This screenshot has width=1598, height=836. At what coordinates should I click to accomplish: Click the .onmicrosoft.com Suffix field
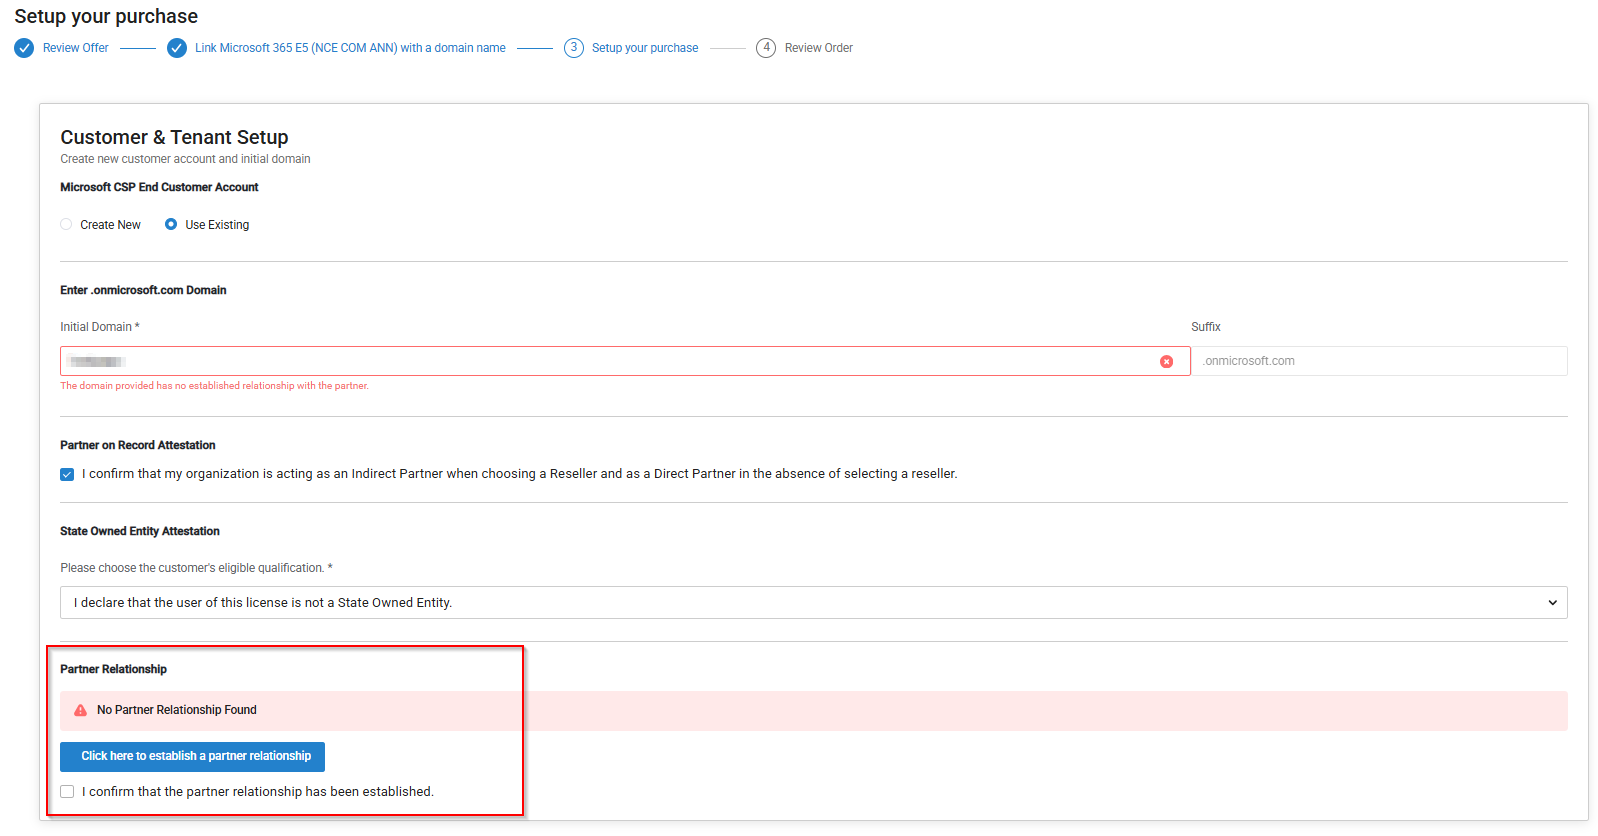point(1378,362)
